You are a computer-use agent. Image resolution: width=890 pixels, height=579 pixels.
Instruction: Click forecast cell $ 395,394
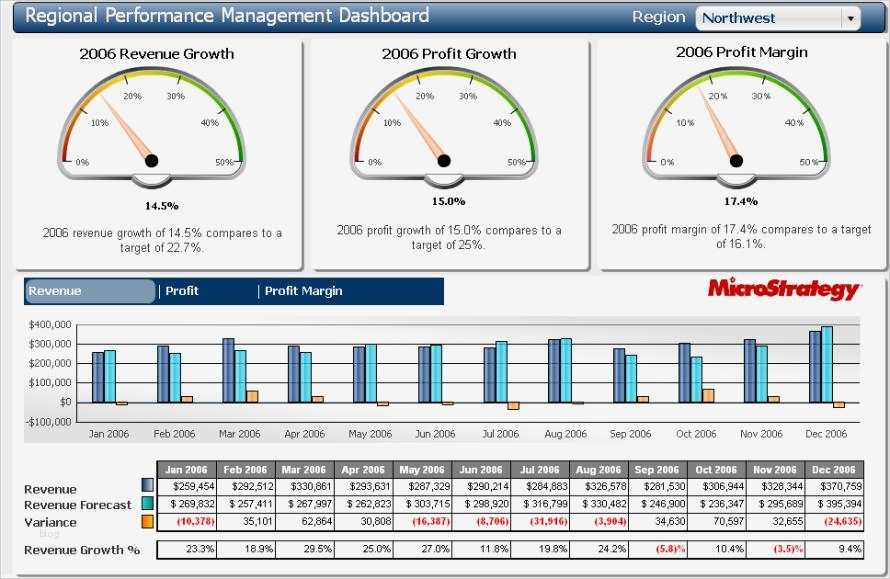click(834, 504)
